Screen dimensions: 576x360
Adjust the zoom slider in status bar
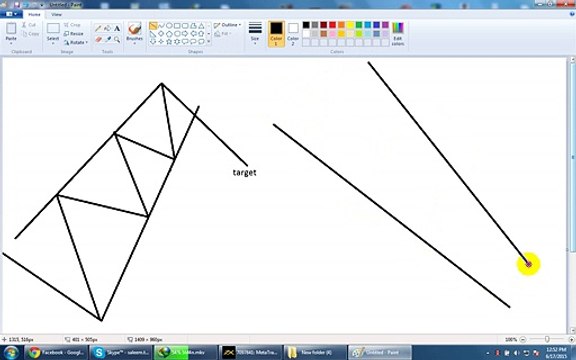tap(547, 339)
